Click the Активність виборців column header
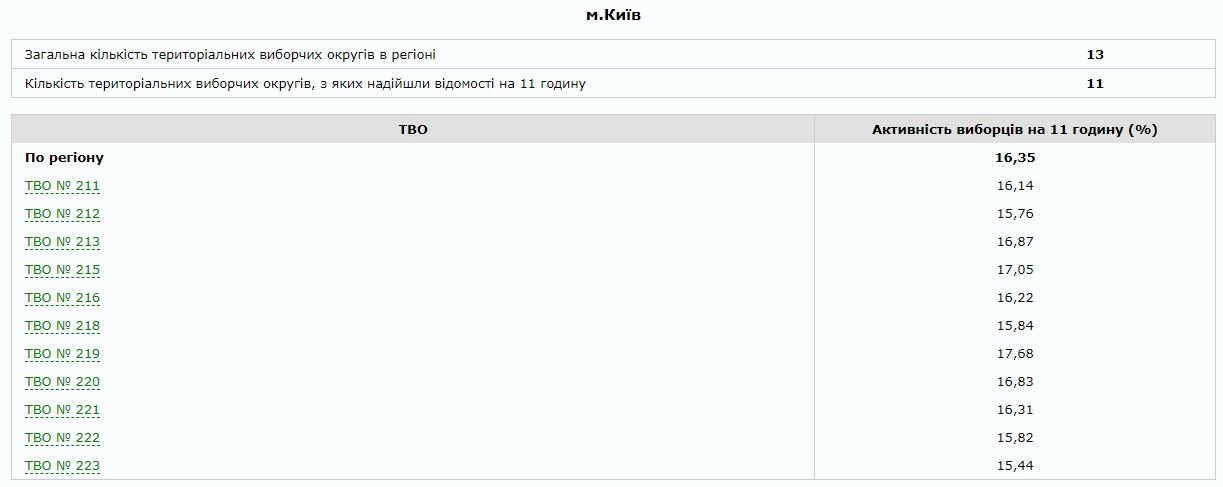This screenshot has height=487, width=1223. 1014,129
